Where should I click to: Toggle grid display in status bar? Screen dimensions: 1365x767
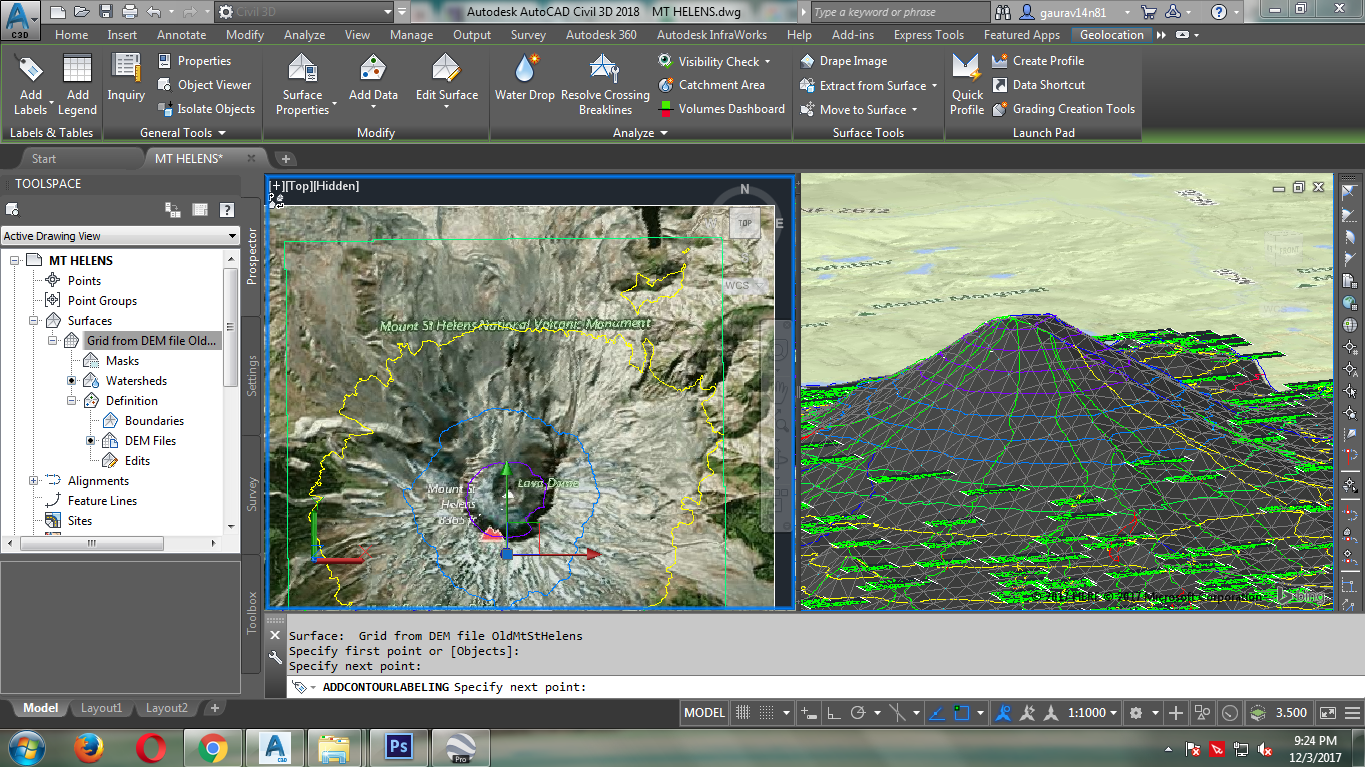(x=743, y=713)
